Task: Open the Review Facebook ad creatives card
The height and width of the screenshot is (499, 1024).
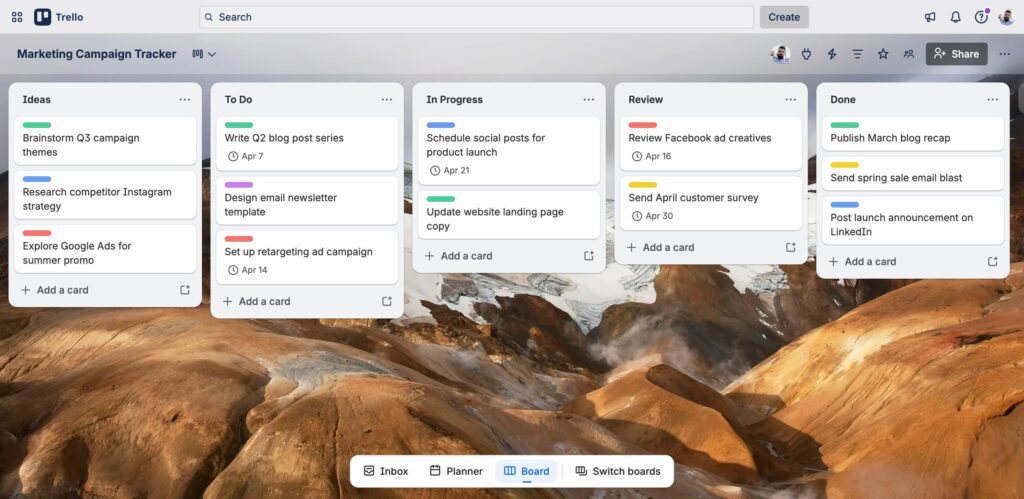Action: tap(711, 144)
